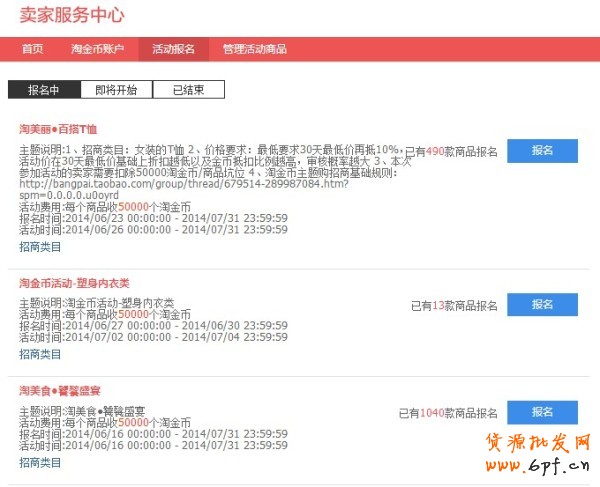Click 报名 button for 淘美食●饕餮盛宴

pyautogui.click(x=542, y=412)
